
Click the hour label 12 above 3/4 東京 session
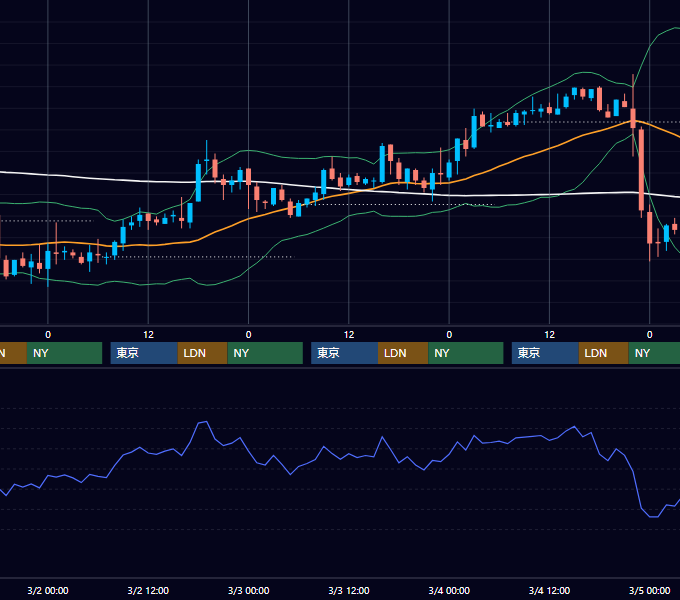[x=549, y=335]
